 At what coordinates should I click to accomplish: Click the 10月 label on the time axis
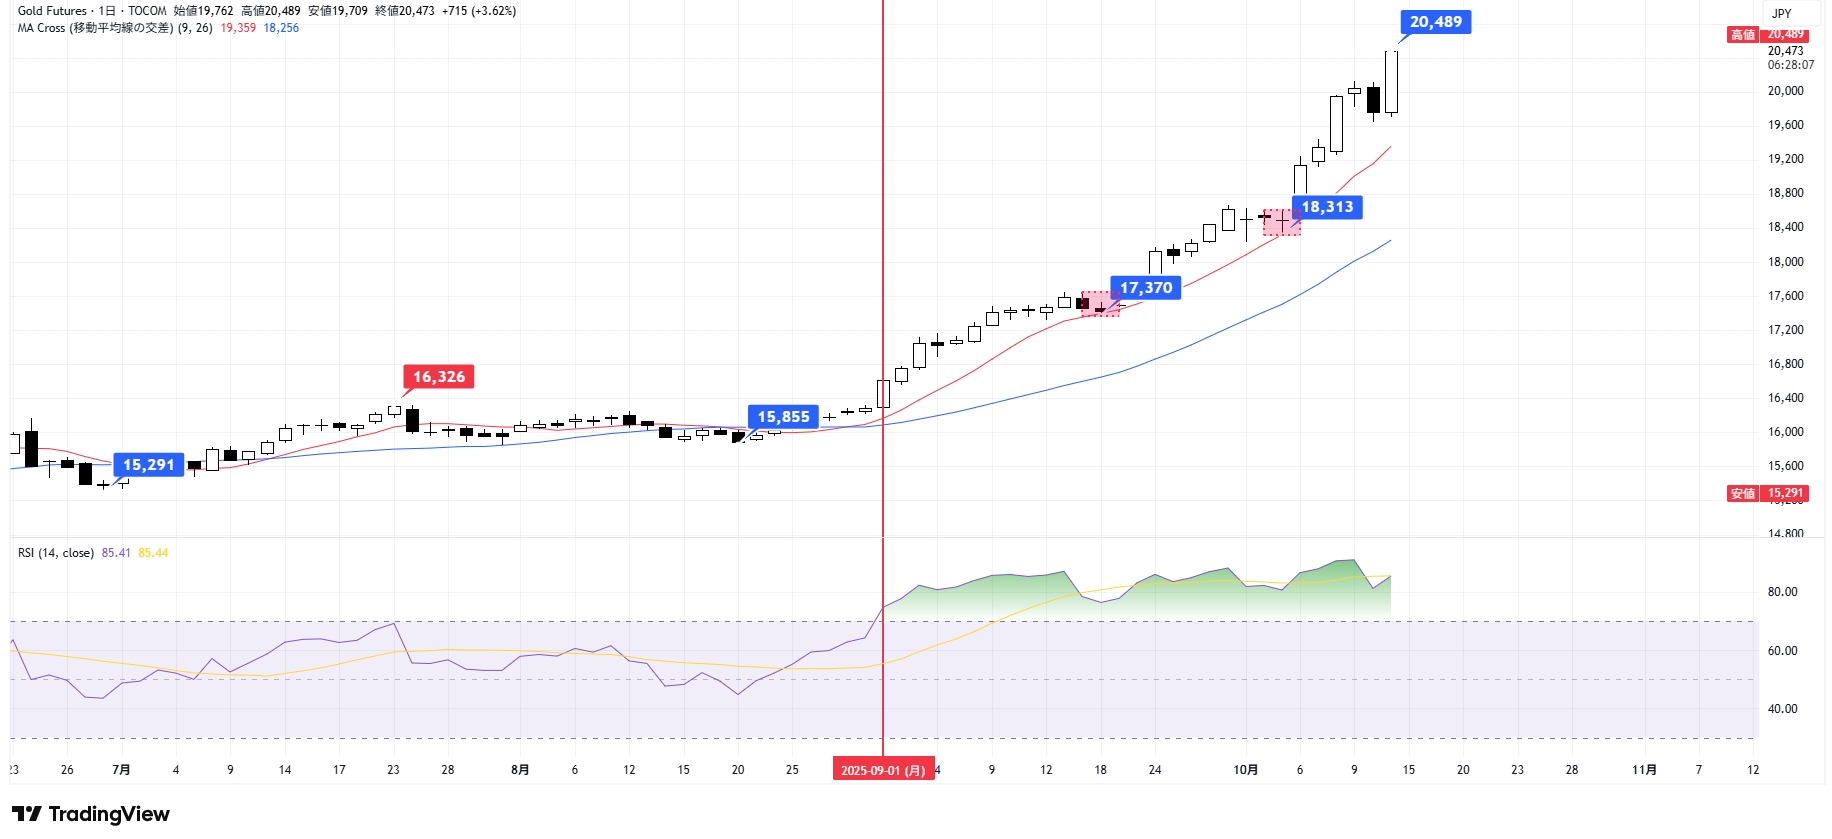click(x=1245, y=770)
